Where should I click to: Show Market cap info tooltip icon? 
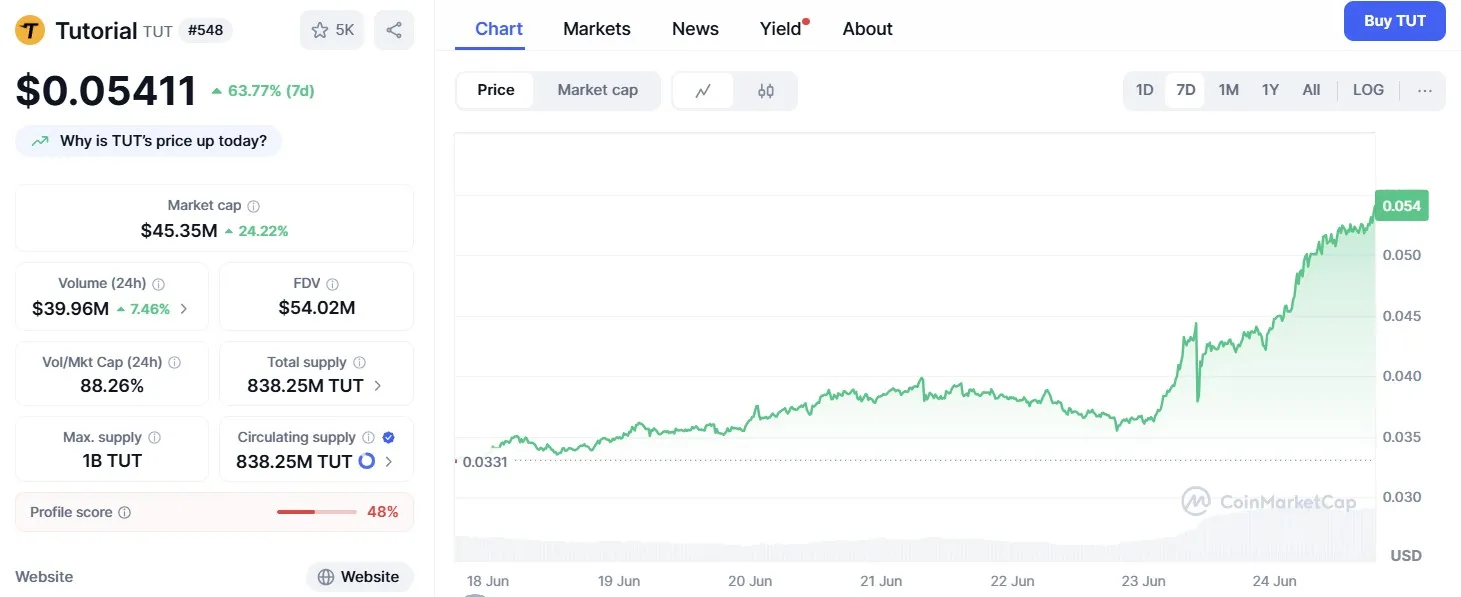[x=253, y=206]
